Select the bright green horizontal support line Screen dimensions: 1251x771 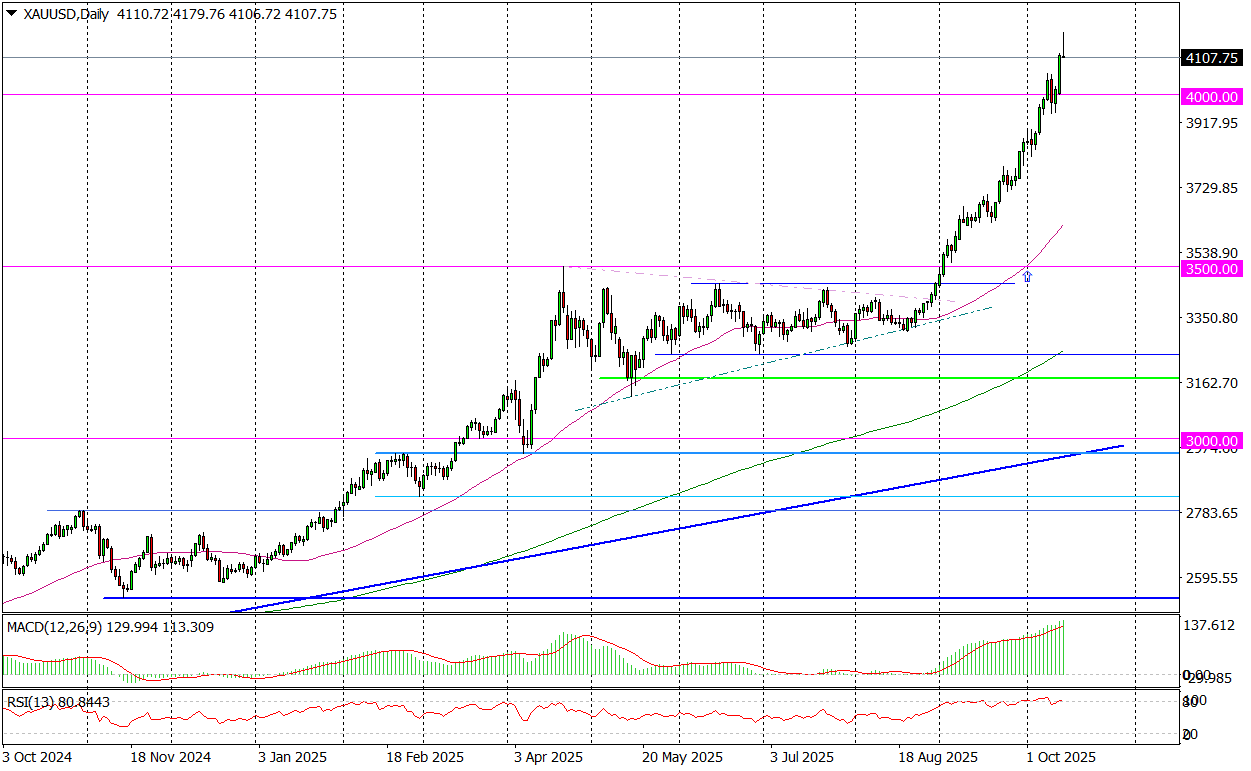(880, 378)
